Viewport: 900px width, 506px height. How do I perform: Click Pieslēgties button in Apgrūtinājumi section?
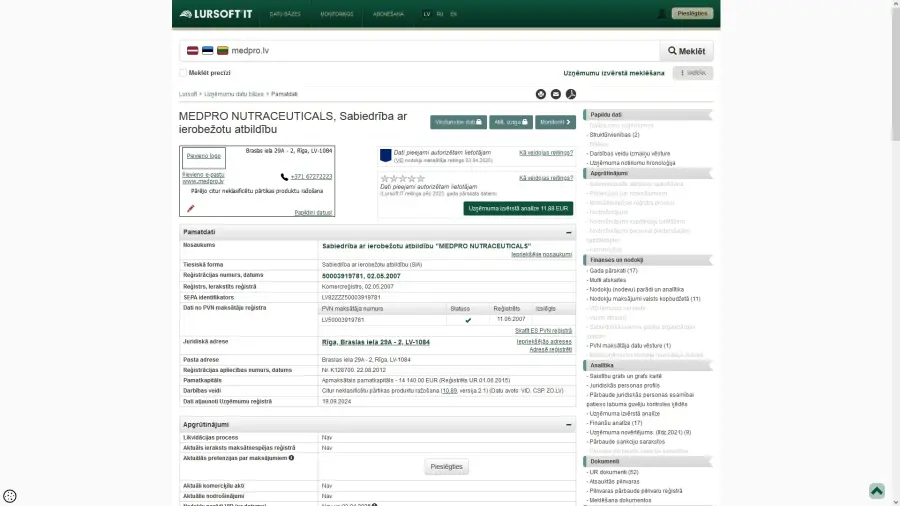point(447,466)
